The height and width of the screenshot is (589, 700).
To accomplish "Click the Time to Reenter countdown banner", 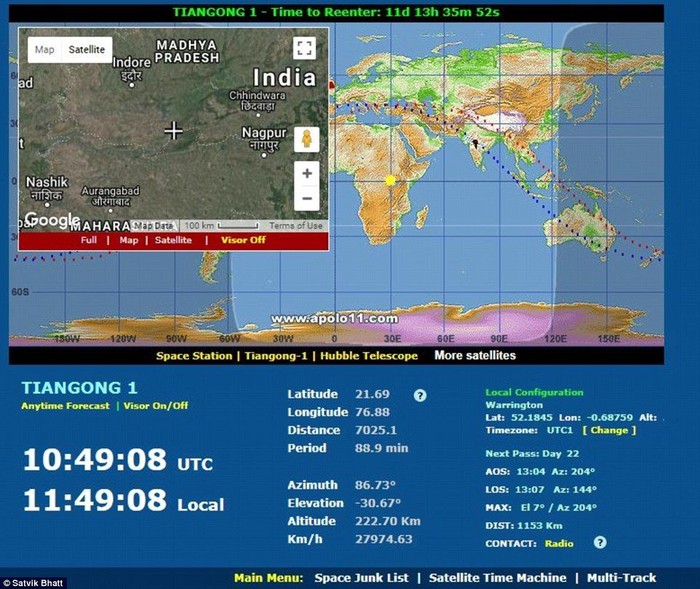I will (x=336, y=12).
